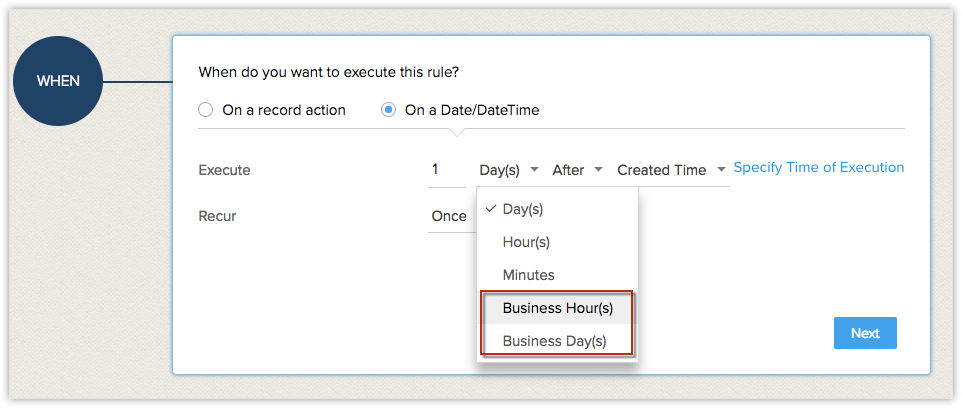
Task: Click the arrow next to Day(s) unit
Action: click(x=535, y=170)
